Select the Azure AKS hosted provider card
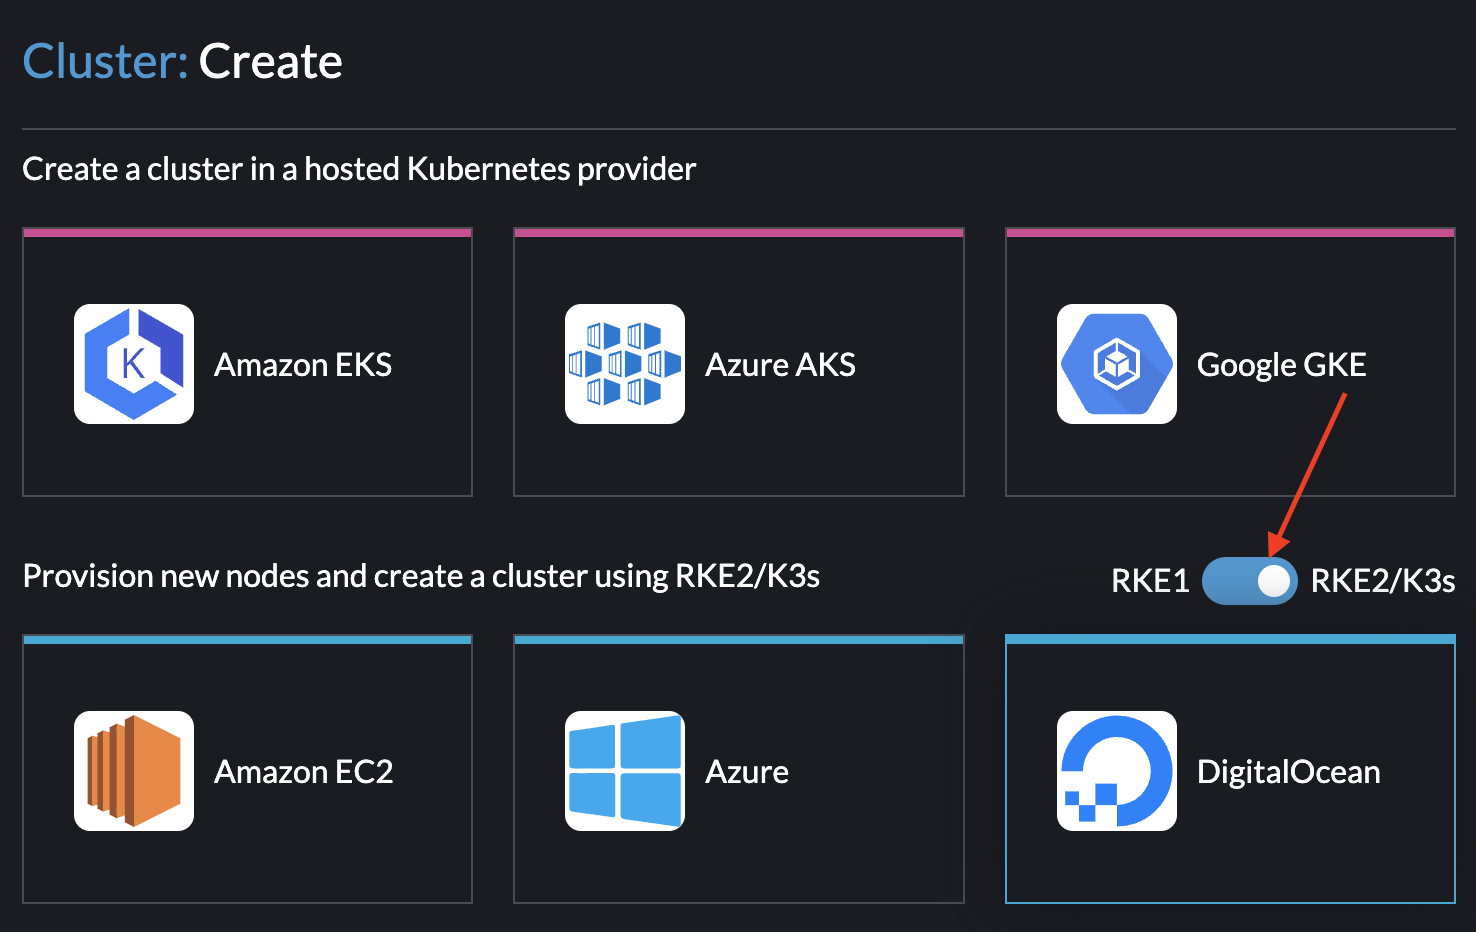This screenshot has width=1476, height=932. click(738, 363)
